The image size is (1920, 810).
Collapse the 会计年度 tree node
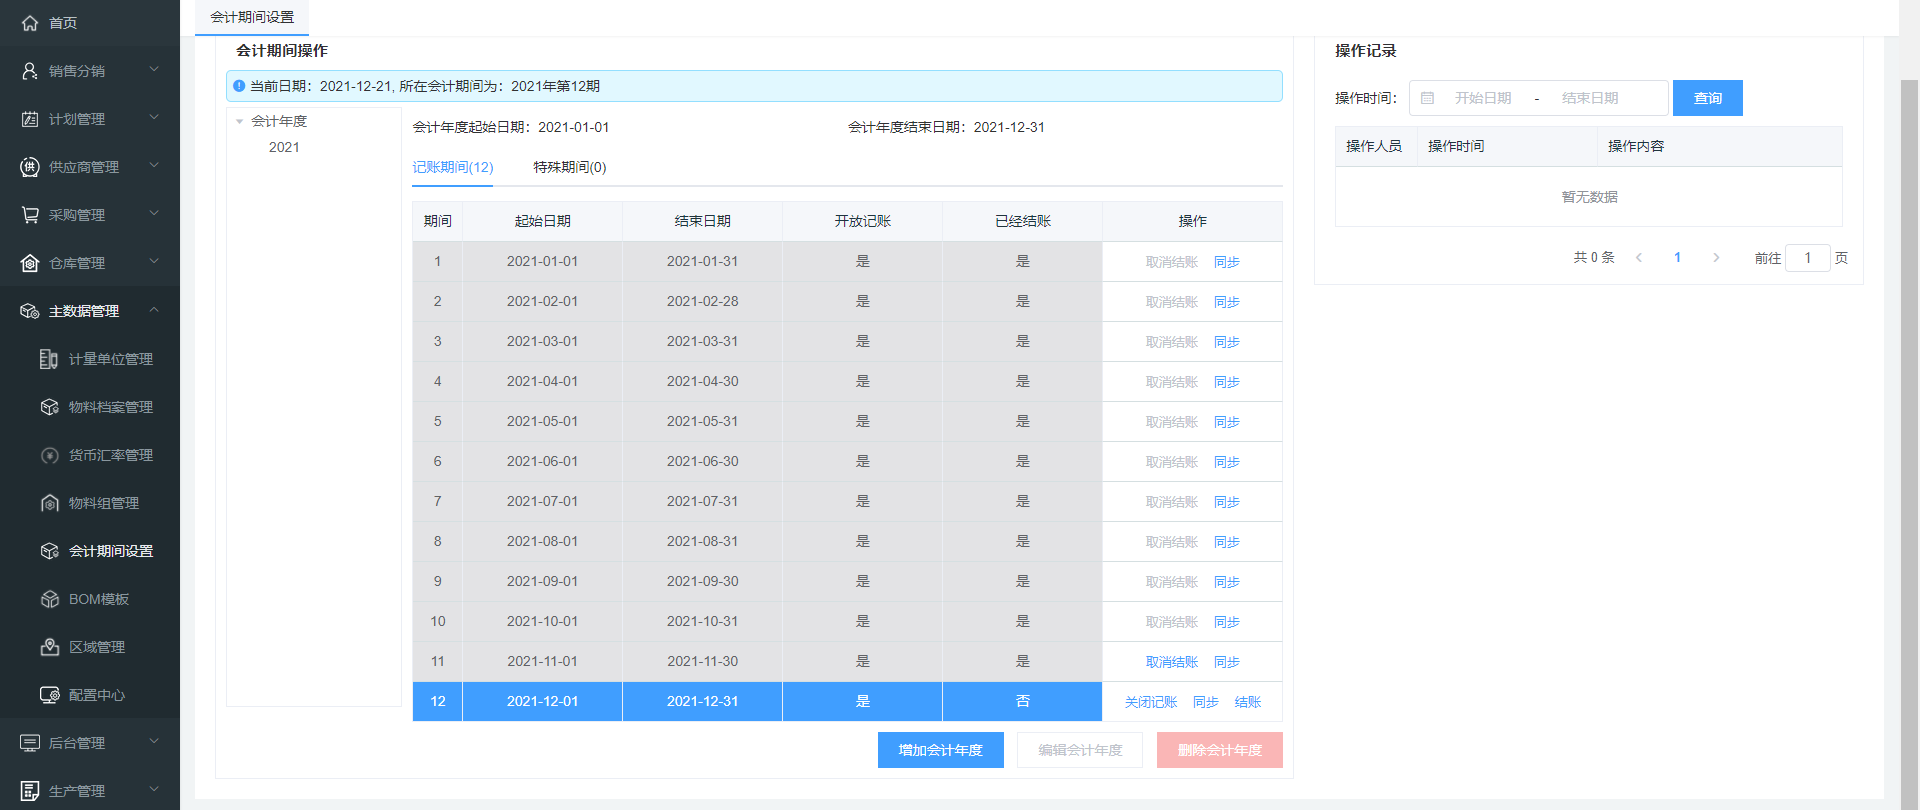click(240, 121)
